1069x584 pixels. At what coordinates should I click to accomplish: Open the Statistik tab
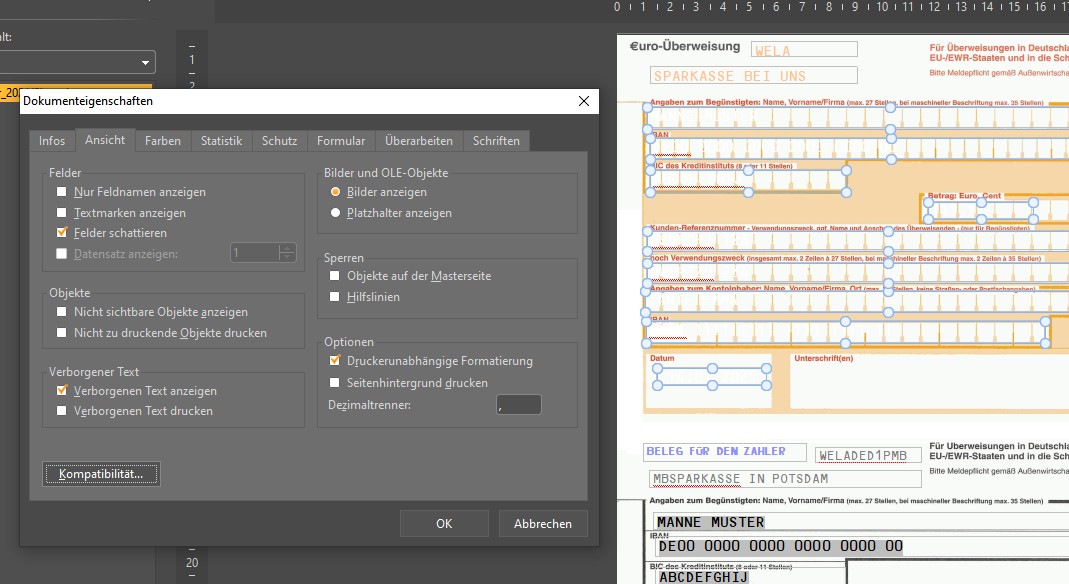pos(222,140)
